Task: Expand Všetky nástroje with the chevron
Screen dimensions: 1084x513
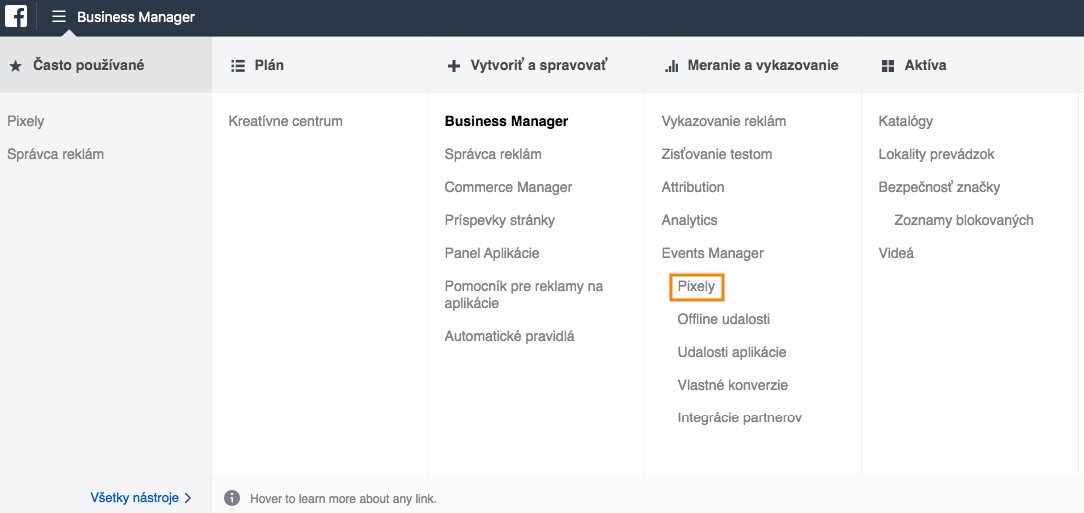Action: point(188,498)
